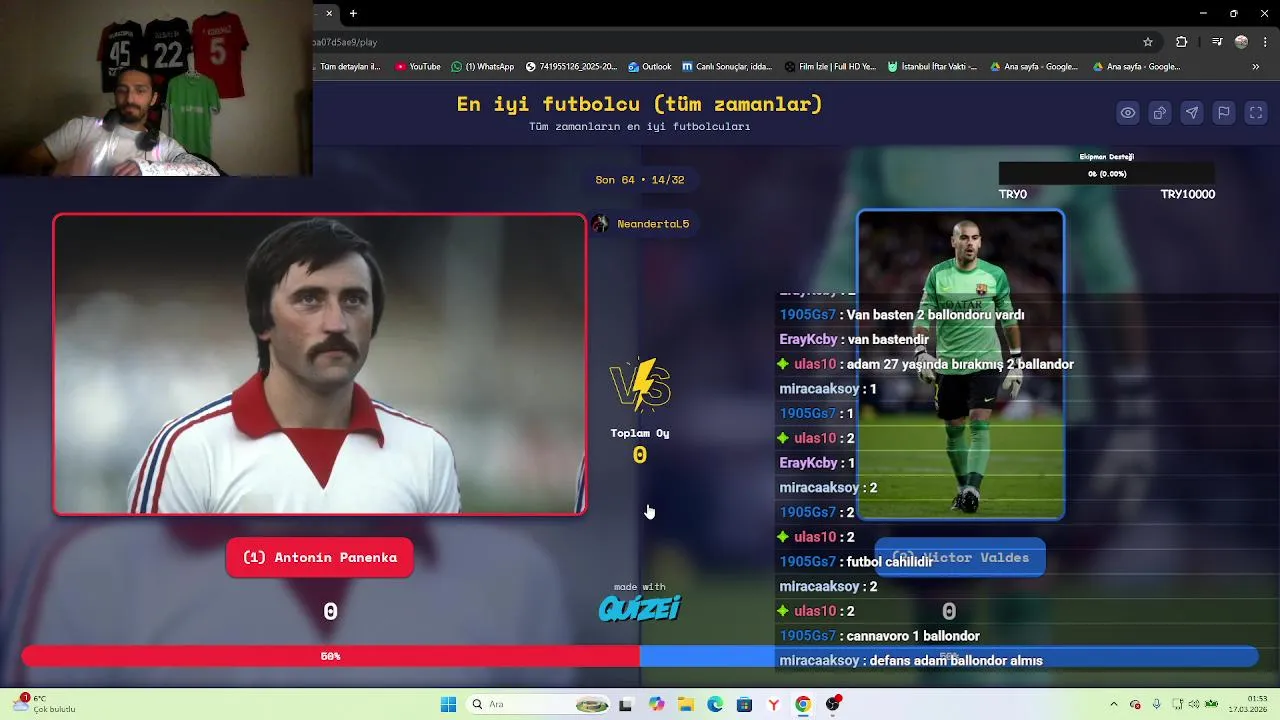Click the quiz title 'En iyi futbolcu (tüm zamanlar)'
The height and width of the screenshot is (720, 1280).
coord(640,104)
